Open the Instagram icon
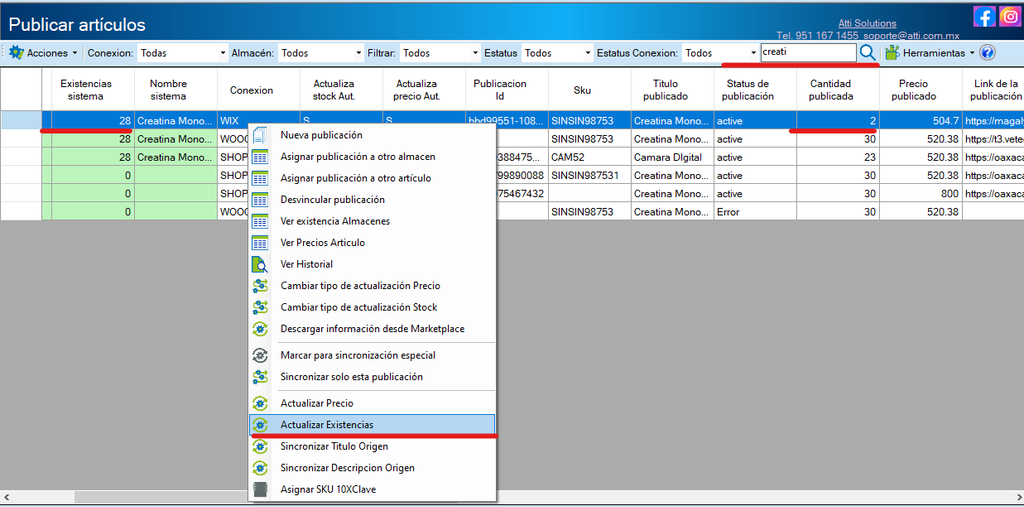This screenshot has height=507, width=1024. point(1009,16)
